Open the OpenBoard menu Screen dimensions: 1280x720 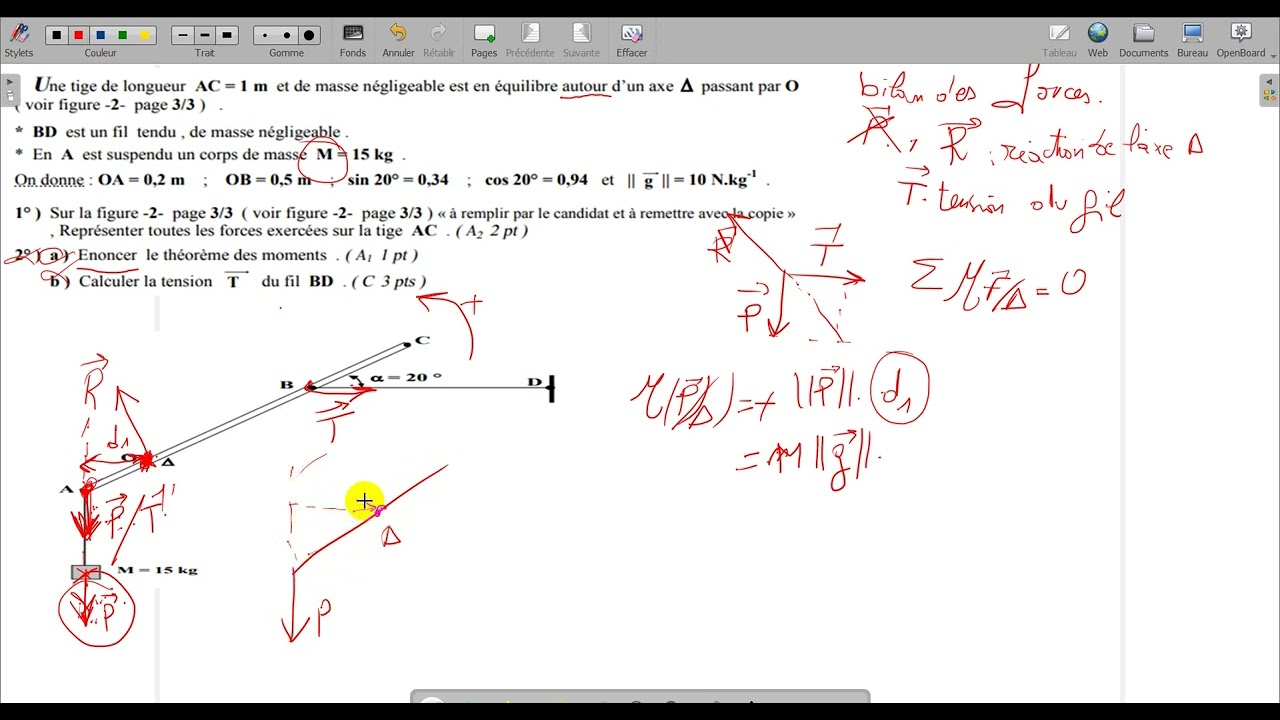(1241, 40)
